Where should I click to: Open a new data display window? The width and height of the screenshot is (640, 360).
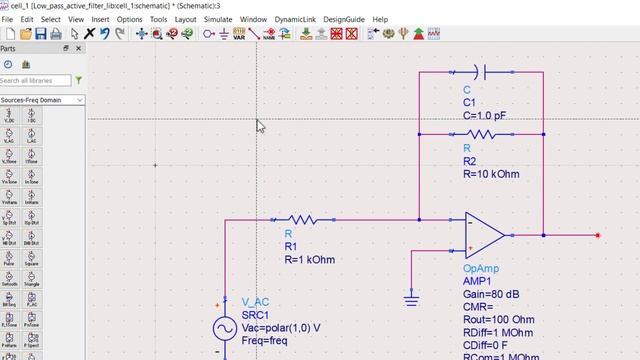(433, 34)
